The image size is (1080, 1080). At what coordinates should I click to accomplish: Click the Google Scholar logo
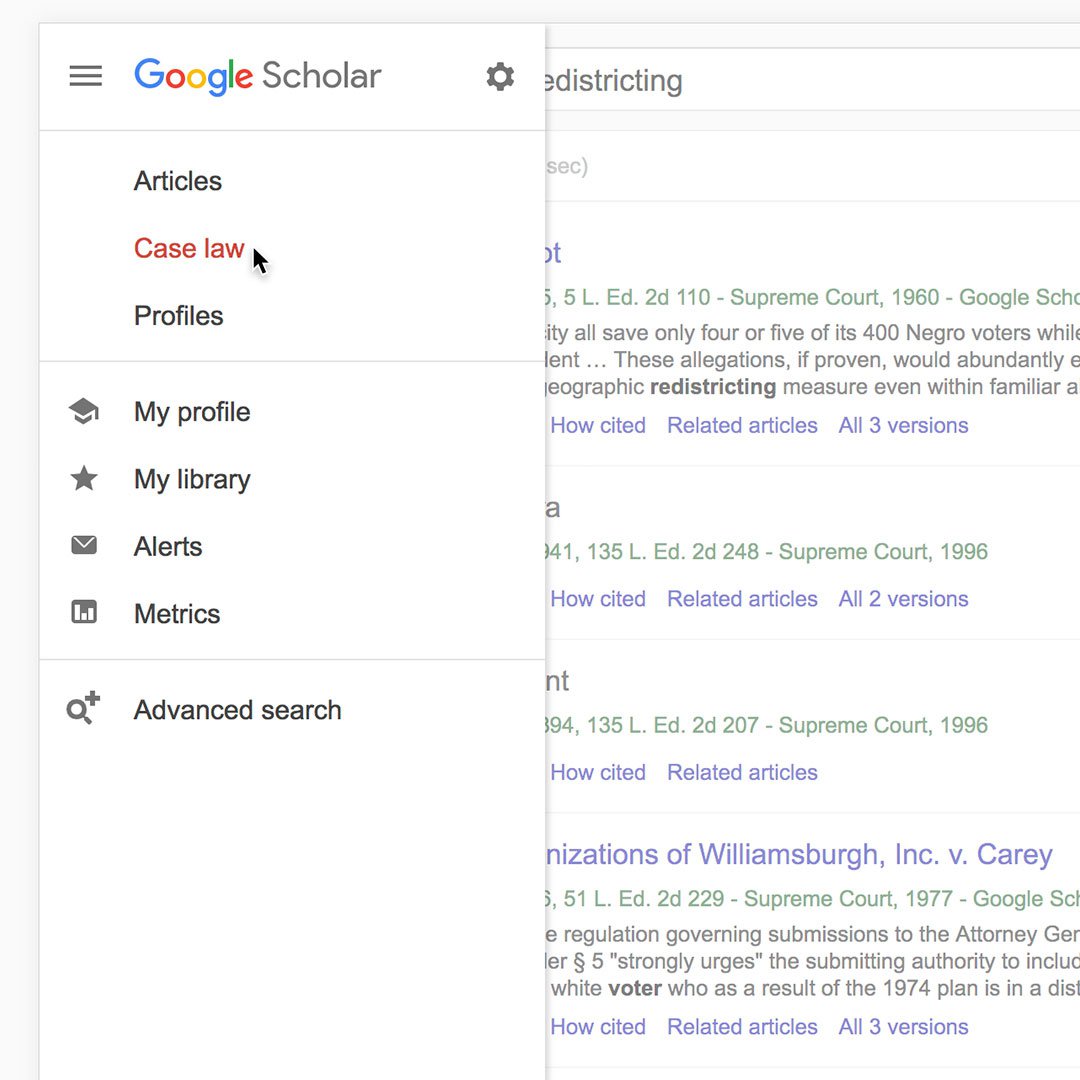(258, 76)
